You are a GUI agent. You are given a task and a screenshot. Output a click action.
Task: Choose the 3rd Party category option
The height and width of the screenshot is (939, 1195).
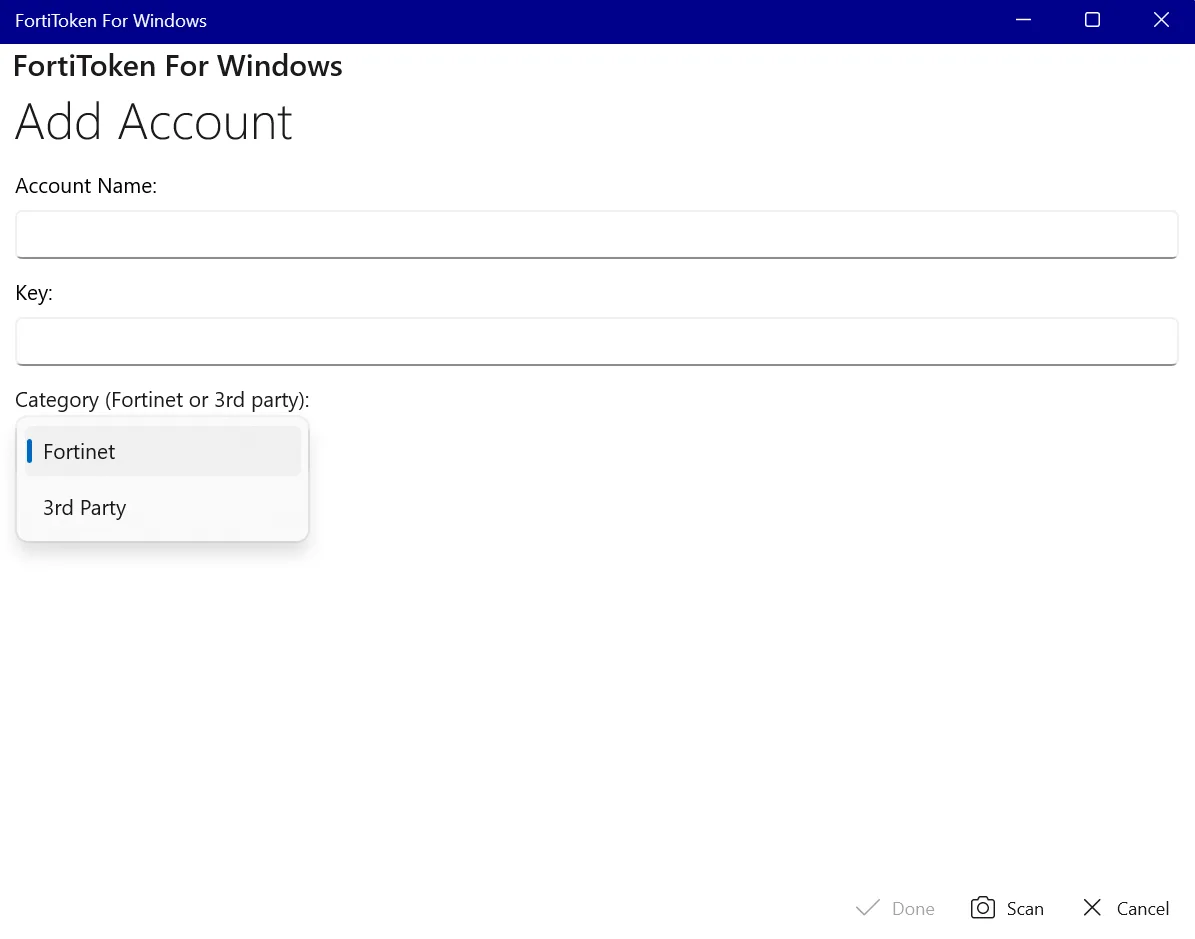162,508
